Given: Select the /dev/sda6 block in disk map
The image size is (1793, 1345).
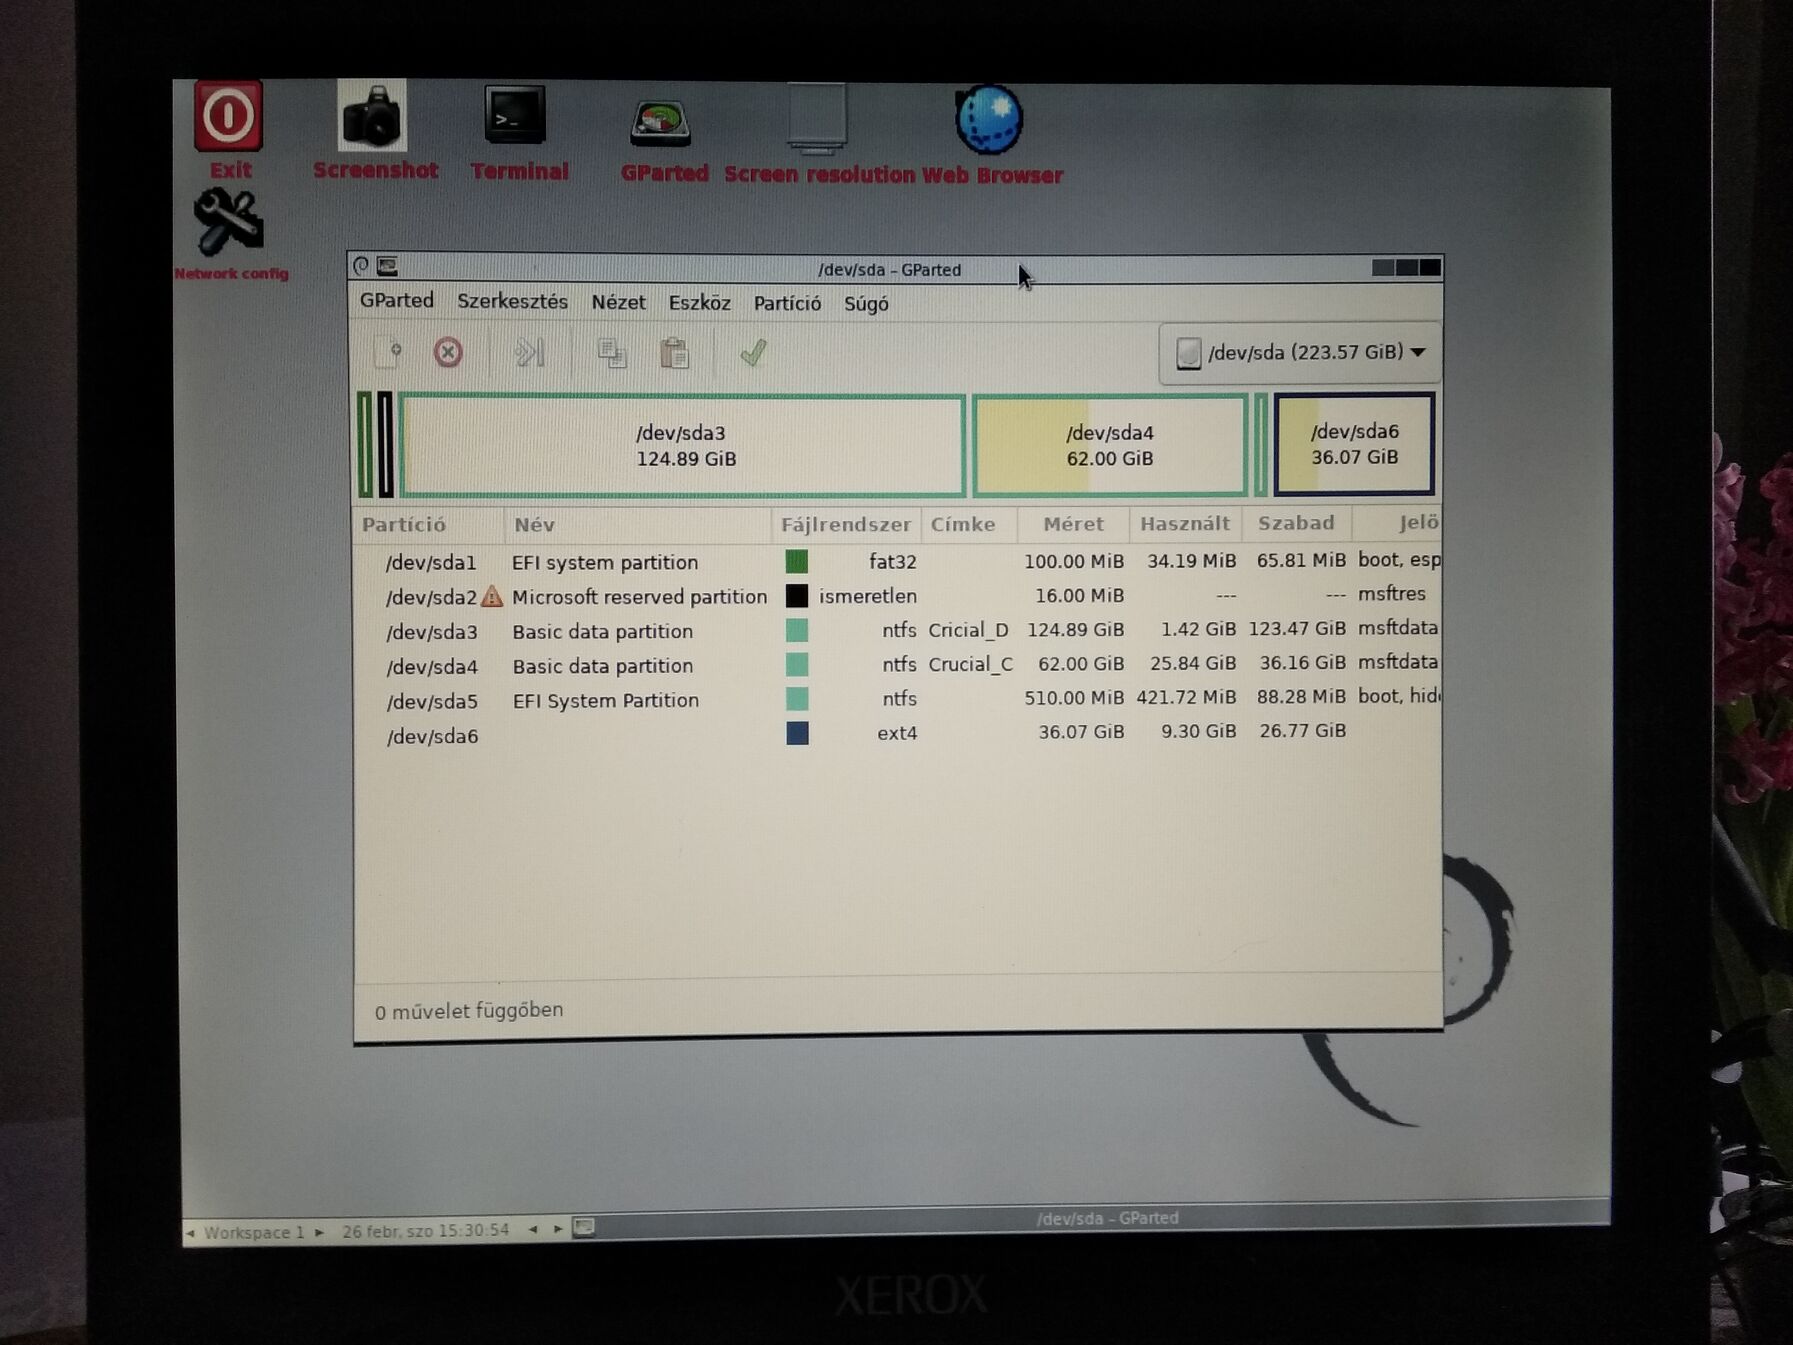Looking at the screenshot, I should coord(1354,444).
